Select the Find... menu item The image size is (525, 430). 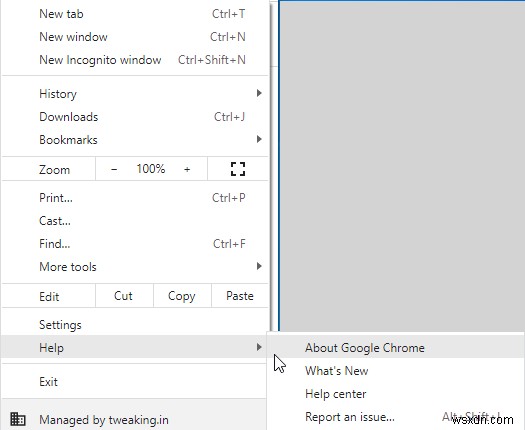[135, 244]
